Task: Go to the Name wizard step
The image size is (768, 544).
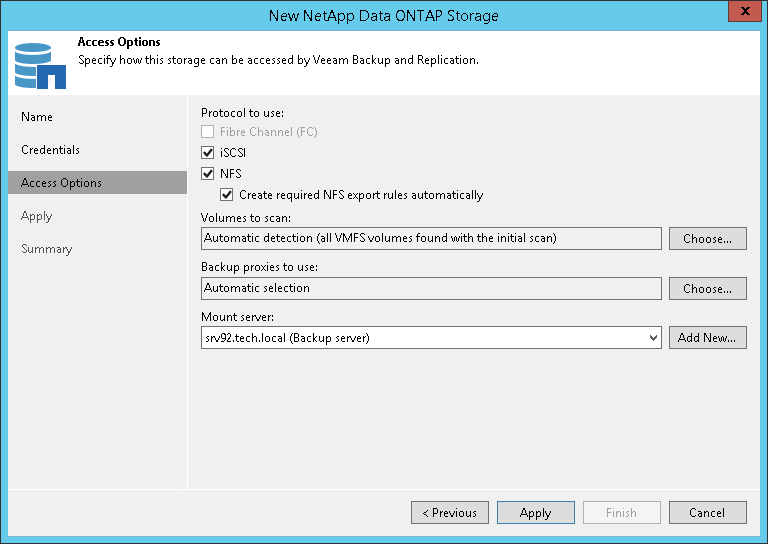Action: (37, 117)
